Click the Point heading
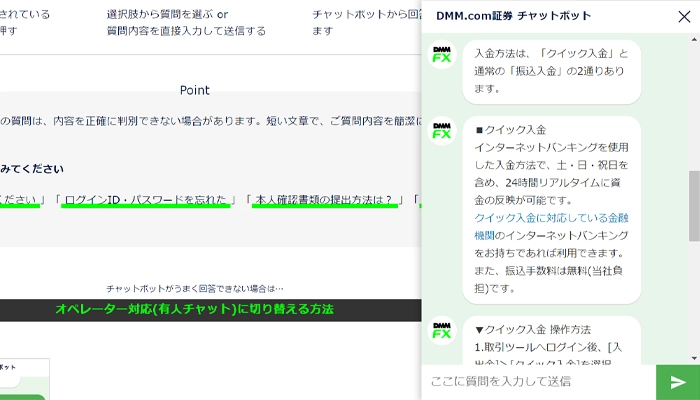Image resolution: width=700 pixels, height=400 pixels. click(195, 90)
